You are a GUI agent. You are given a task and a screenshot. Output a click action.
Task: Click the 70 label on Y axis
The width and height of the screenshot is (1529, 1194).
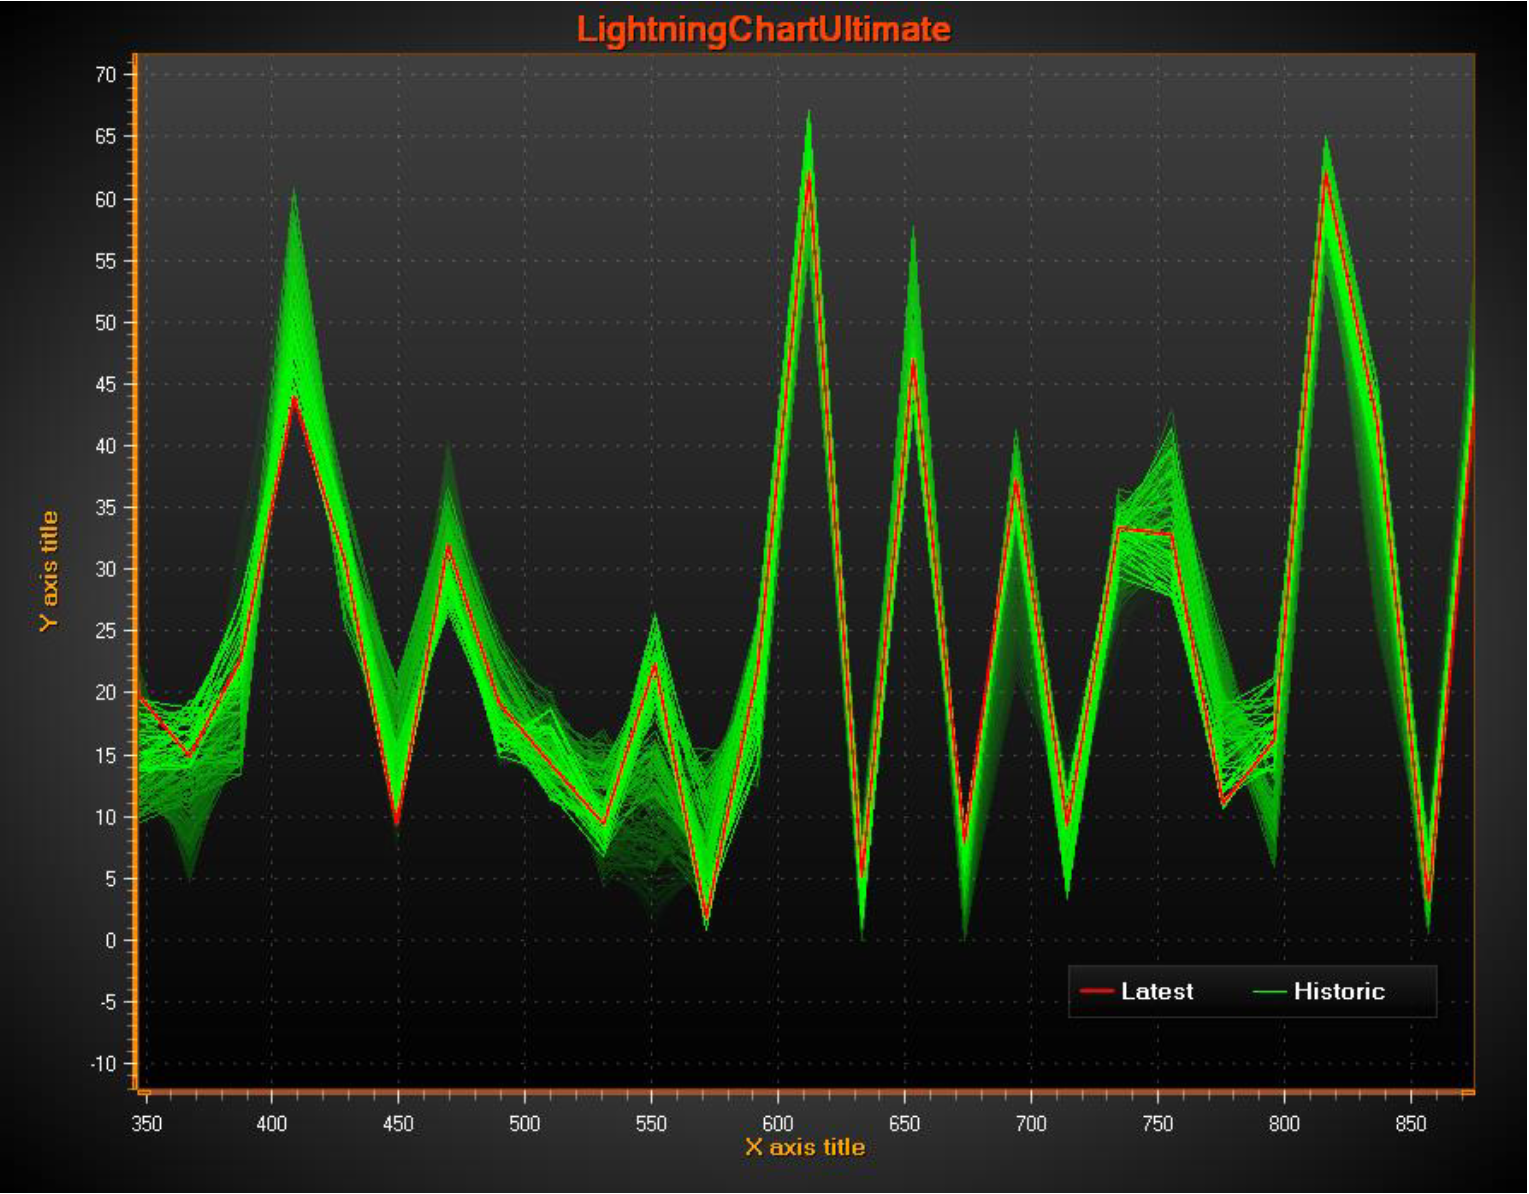click(106, 74)
